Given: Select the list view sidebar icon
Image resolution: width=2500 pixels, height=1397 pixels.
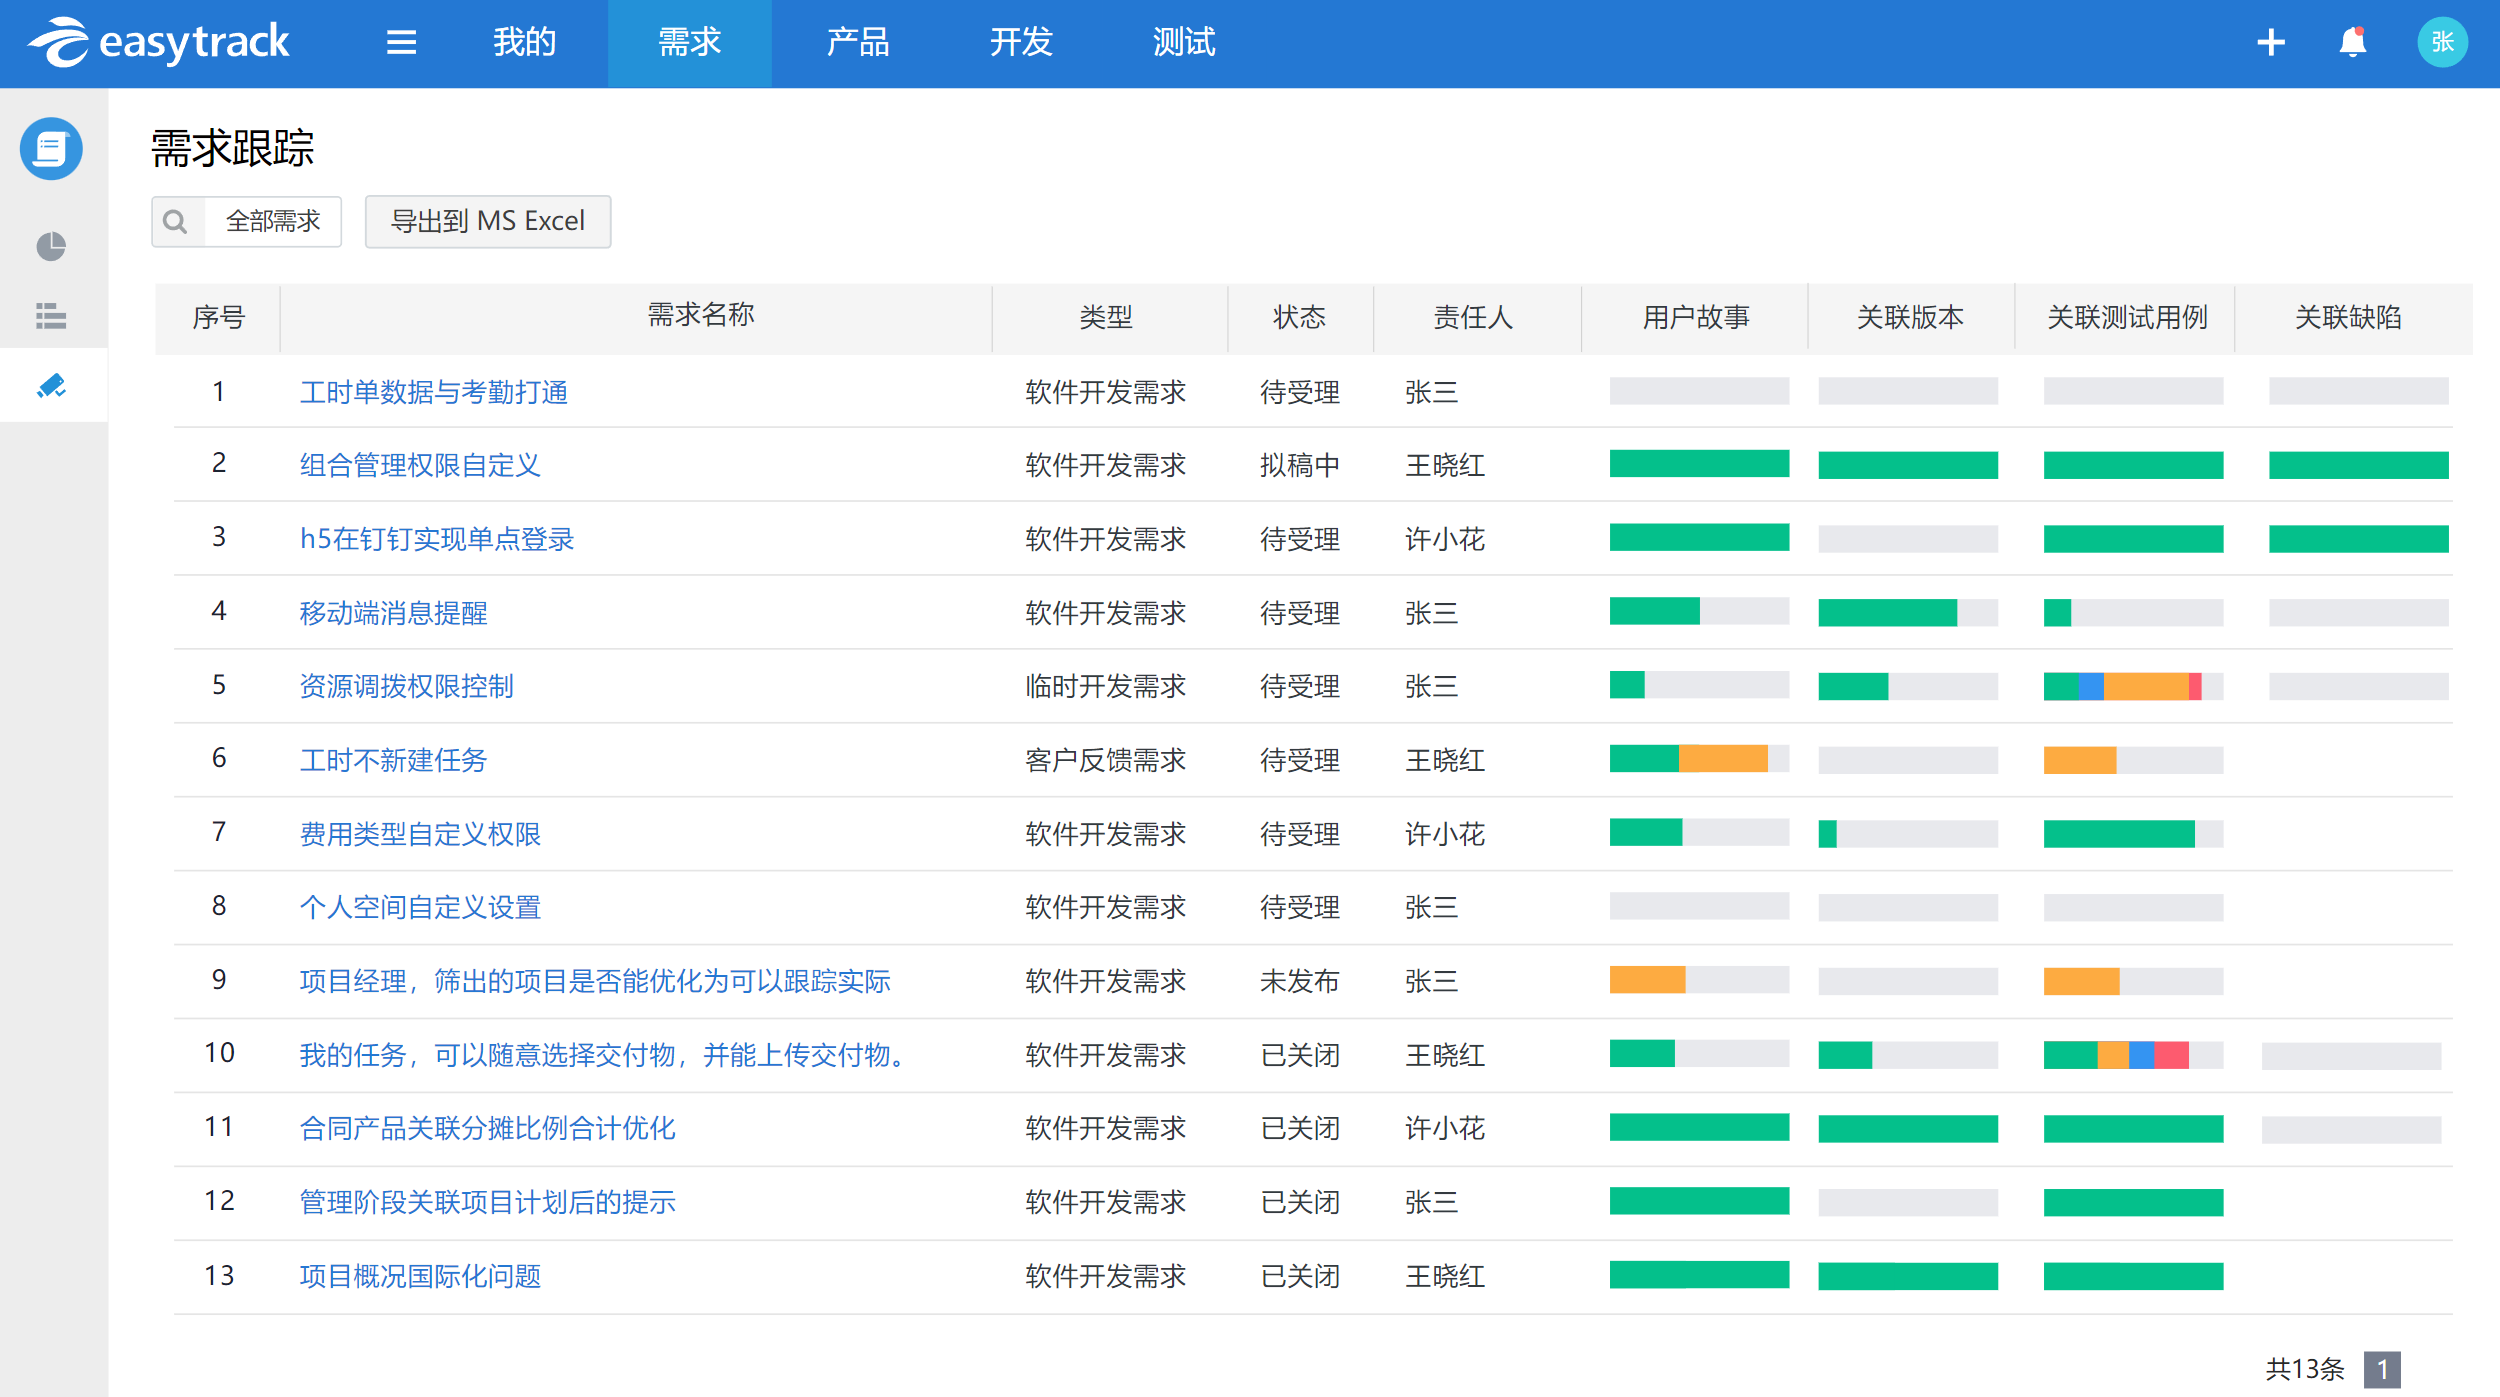Looking at the screenshot, I should pos(51,316).
